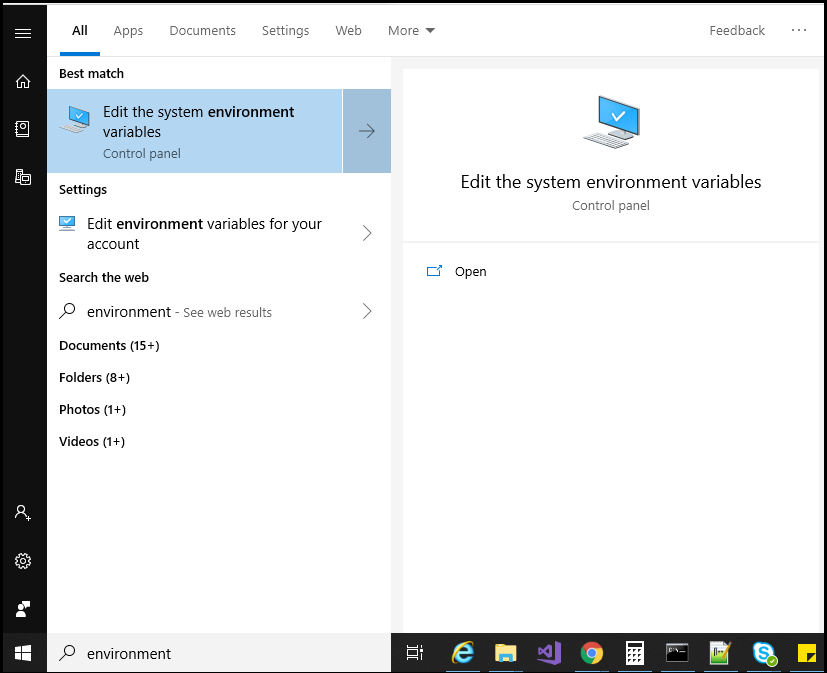Viewport: 827px width, 673px height.
Task: Expand the More dropdown
Action: pyautogui.click(x=411, y=31)
